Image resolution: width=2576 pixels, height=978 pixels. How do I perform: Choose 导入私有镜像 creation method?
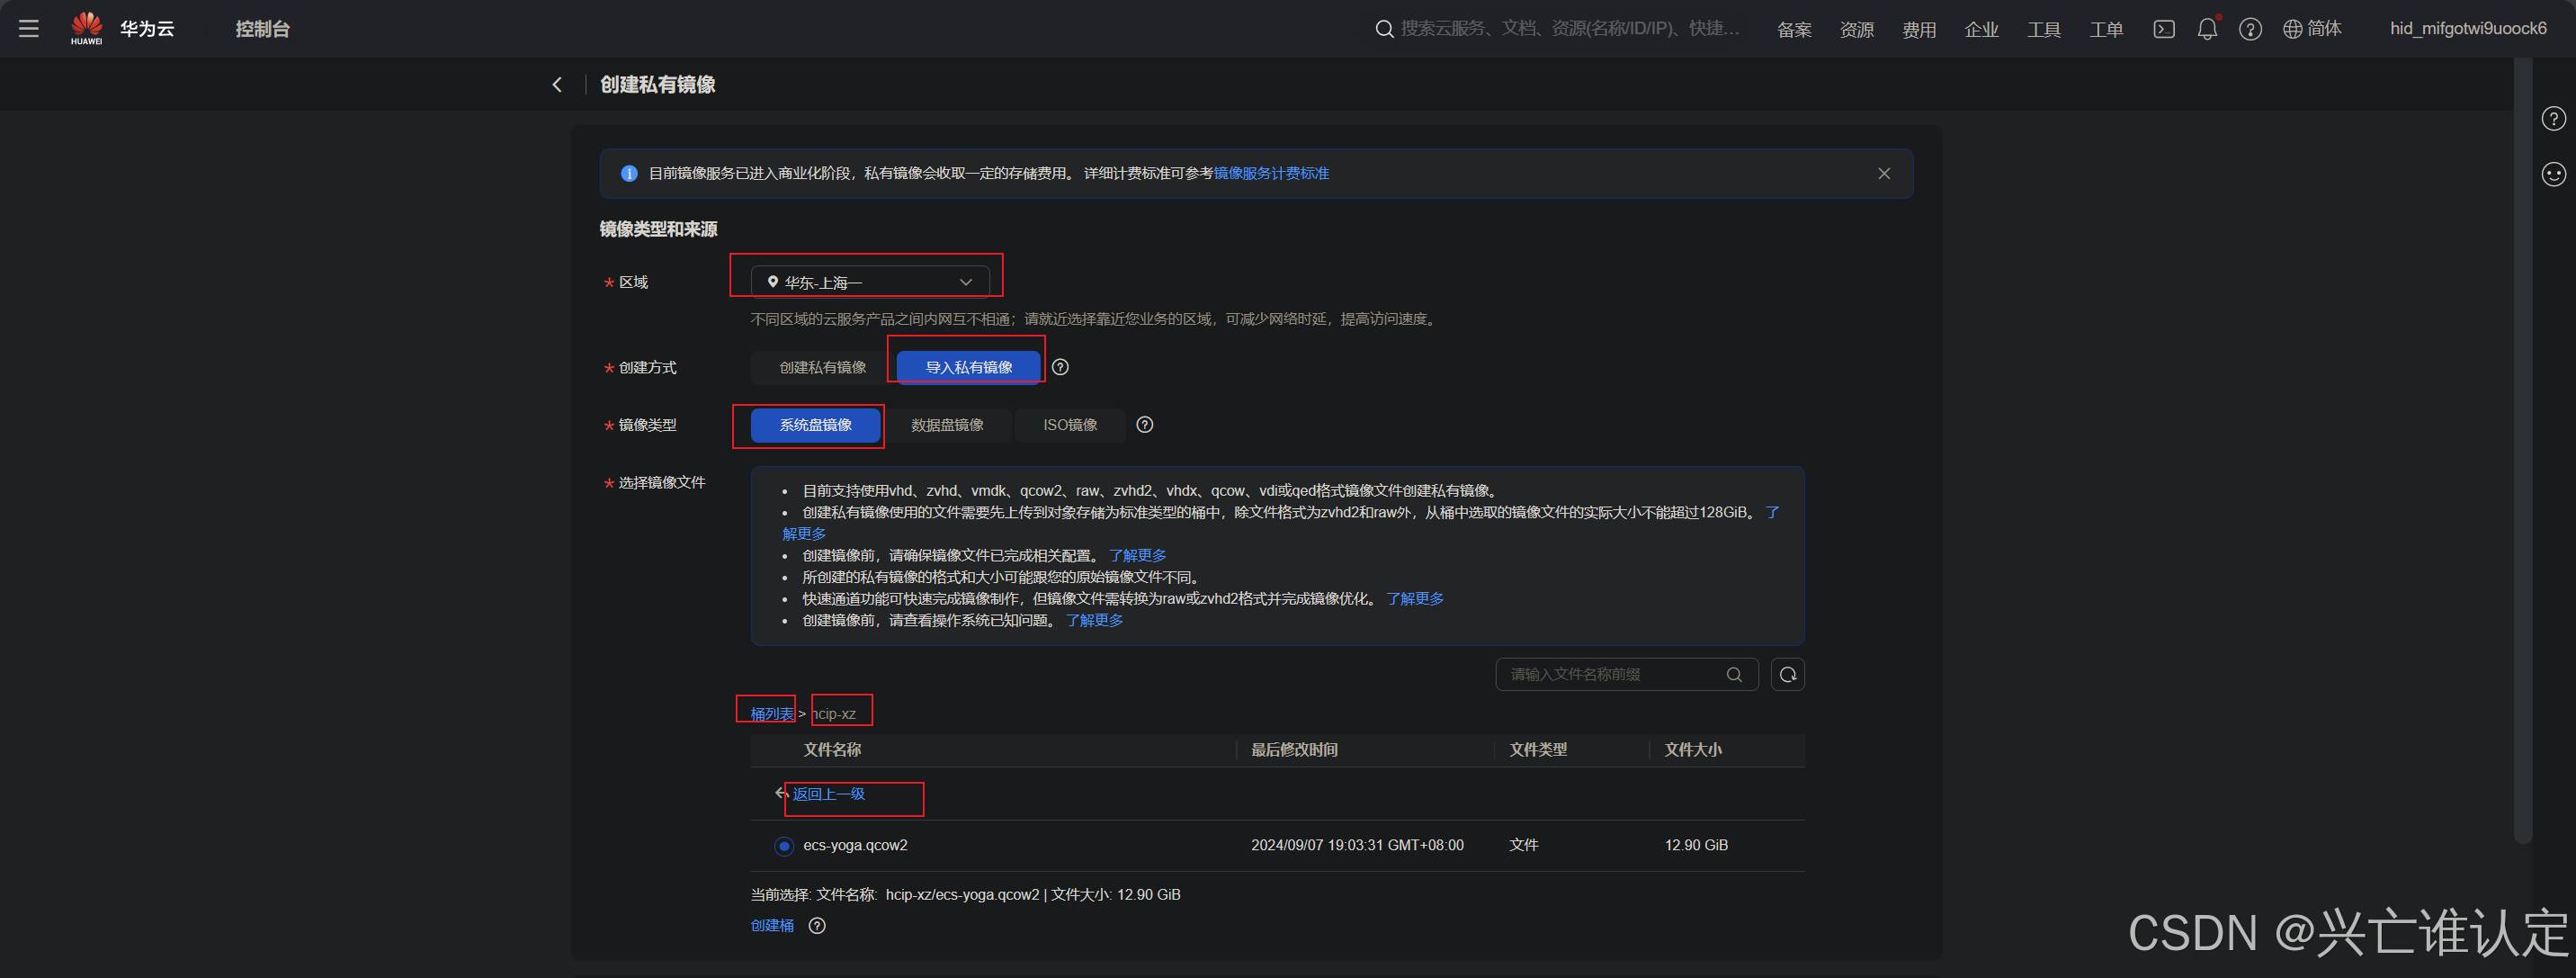(968, 368)
